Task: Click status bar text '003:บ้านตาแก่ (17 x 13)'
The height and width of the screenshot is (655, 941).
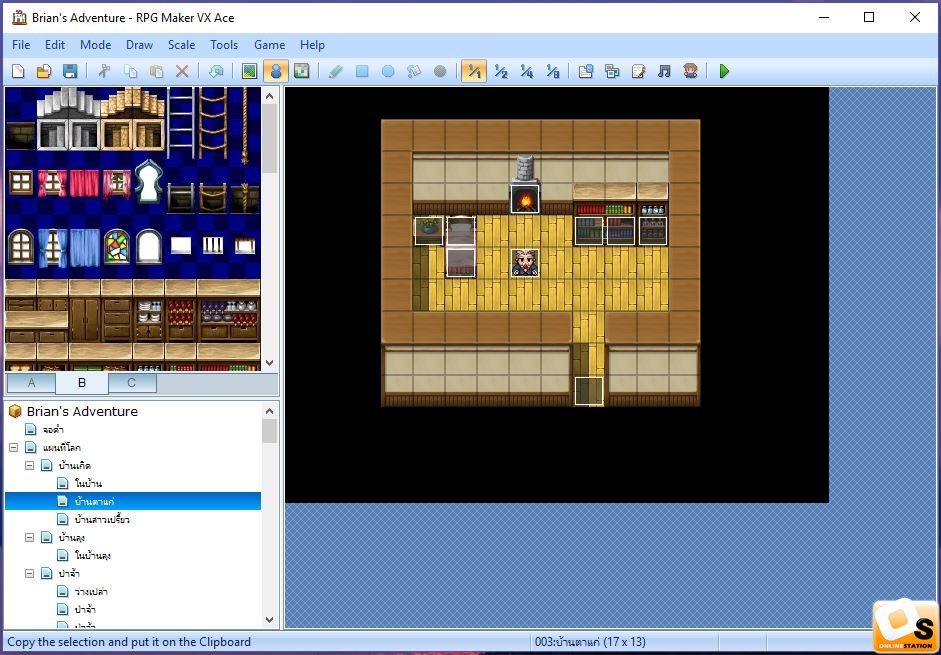Action: point(590,642)
